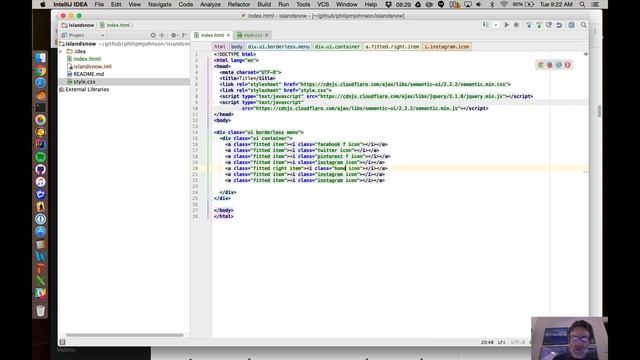640x360 pixels.
Task: Click the UTF-8 encoding in status bar
Action: (518, 342)
